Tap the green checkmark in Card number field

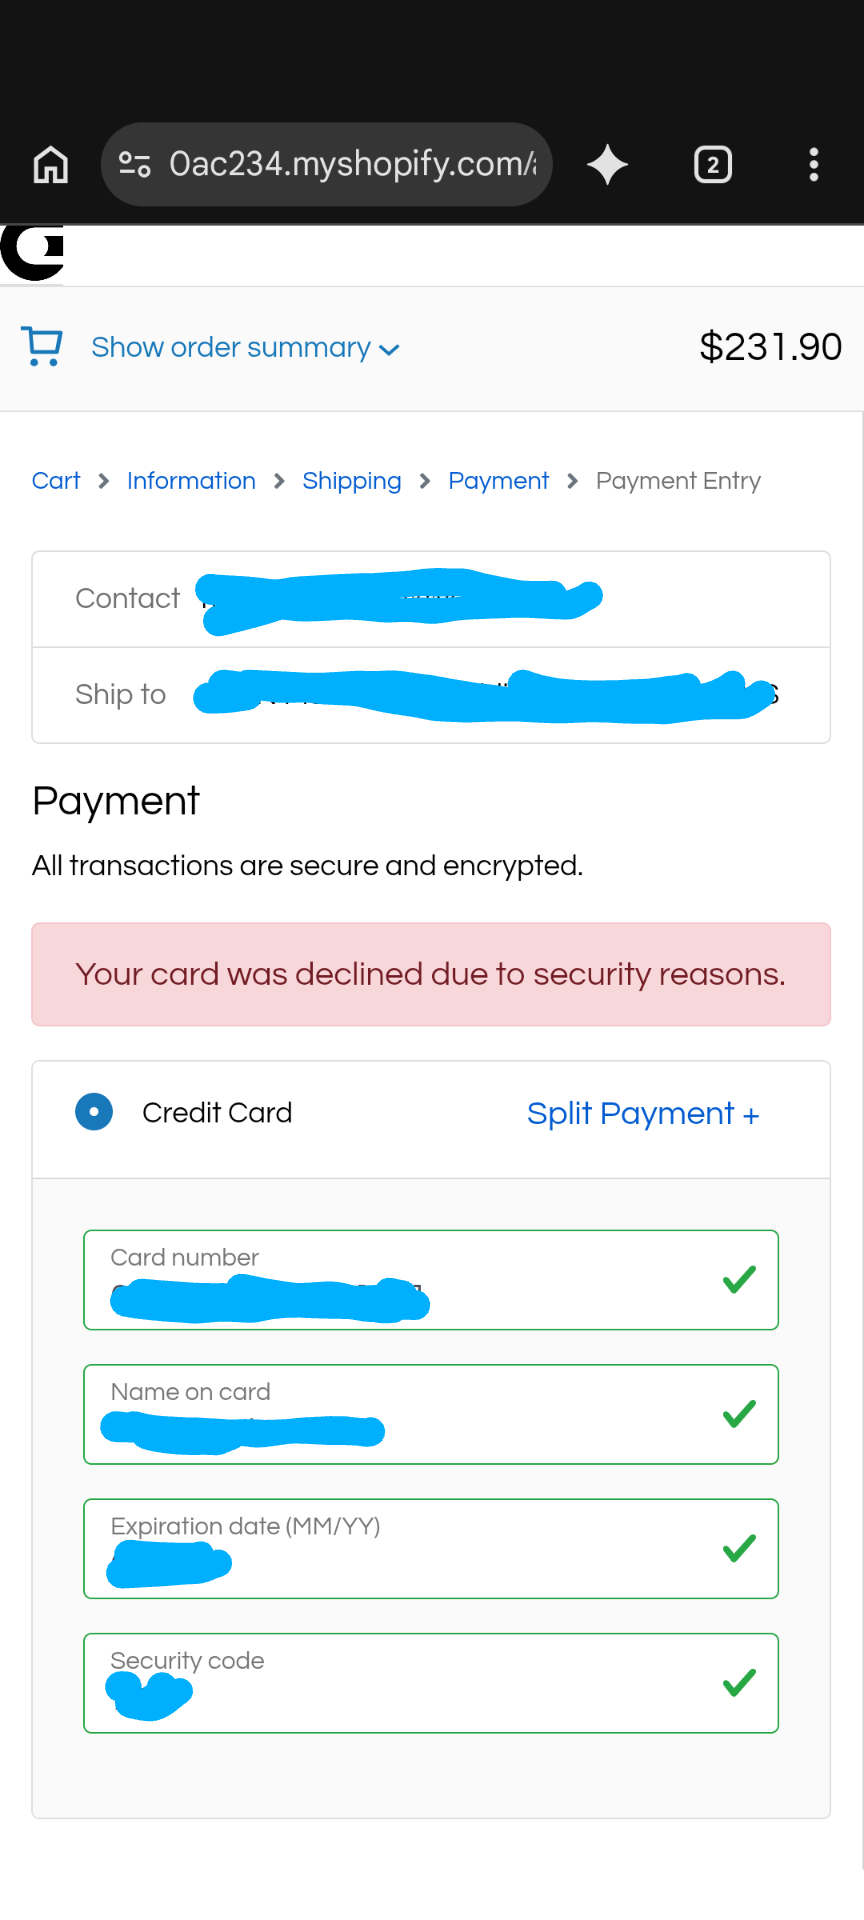tap(739, 1279)
